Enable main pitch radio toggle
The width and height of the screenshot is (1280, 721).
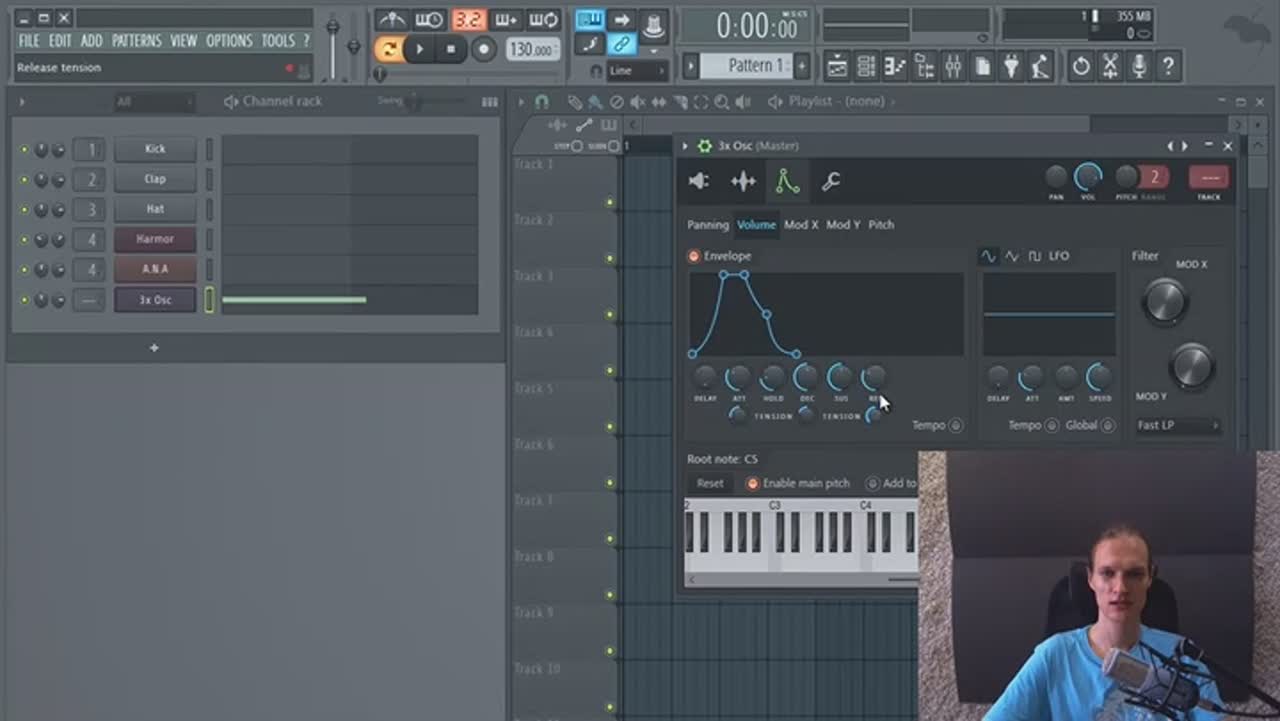(x=753, y=484)
